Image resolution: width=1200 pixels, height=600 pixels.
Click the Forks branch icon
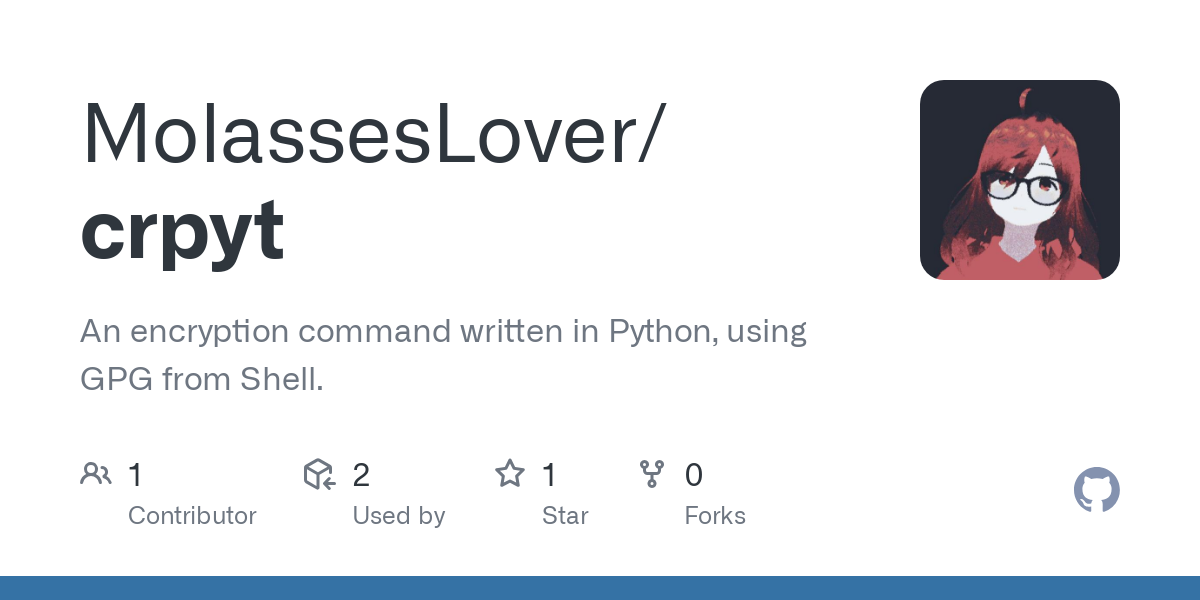pyautogui.click(x=652, y=474)
